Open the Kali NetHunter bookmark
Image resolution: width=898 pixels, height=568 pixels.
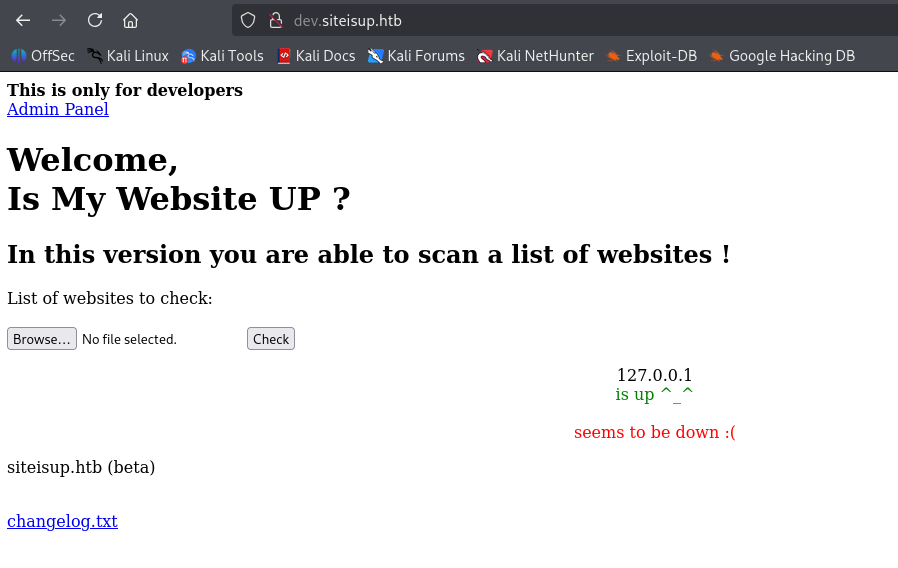click(x=535, y=56)
